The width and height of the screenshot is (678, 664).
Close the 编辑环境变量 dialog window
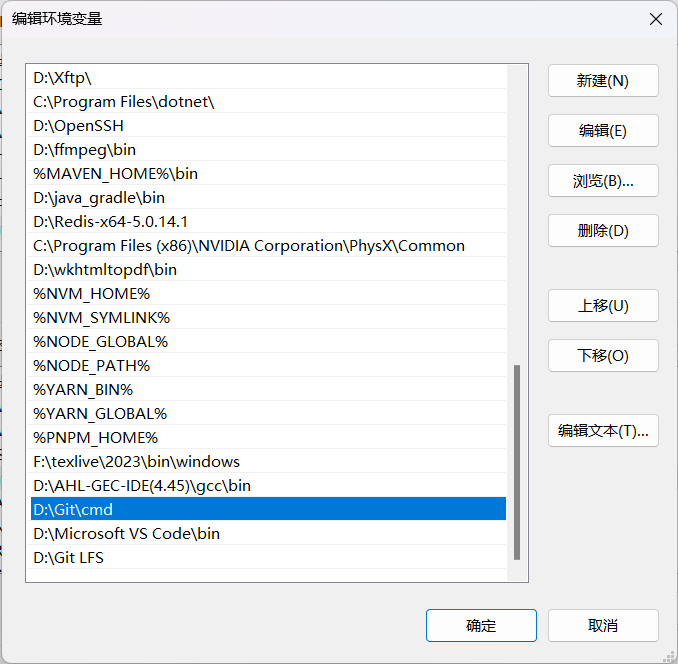click(655, 19)
